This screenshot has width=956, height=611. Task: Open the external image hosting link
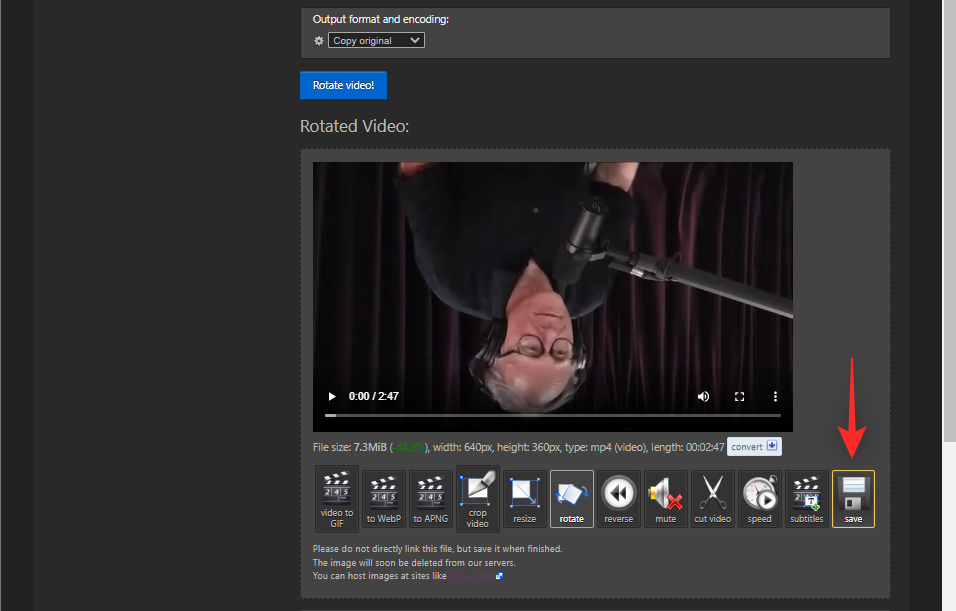click(x=476, y=576)
